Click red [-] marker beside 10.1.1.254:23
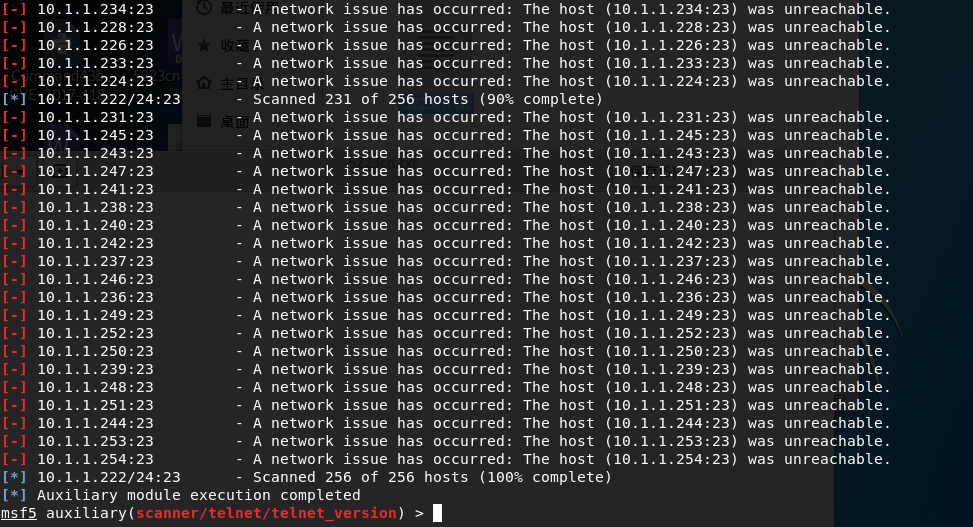 (14, 459)
